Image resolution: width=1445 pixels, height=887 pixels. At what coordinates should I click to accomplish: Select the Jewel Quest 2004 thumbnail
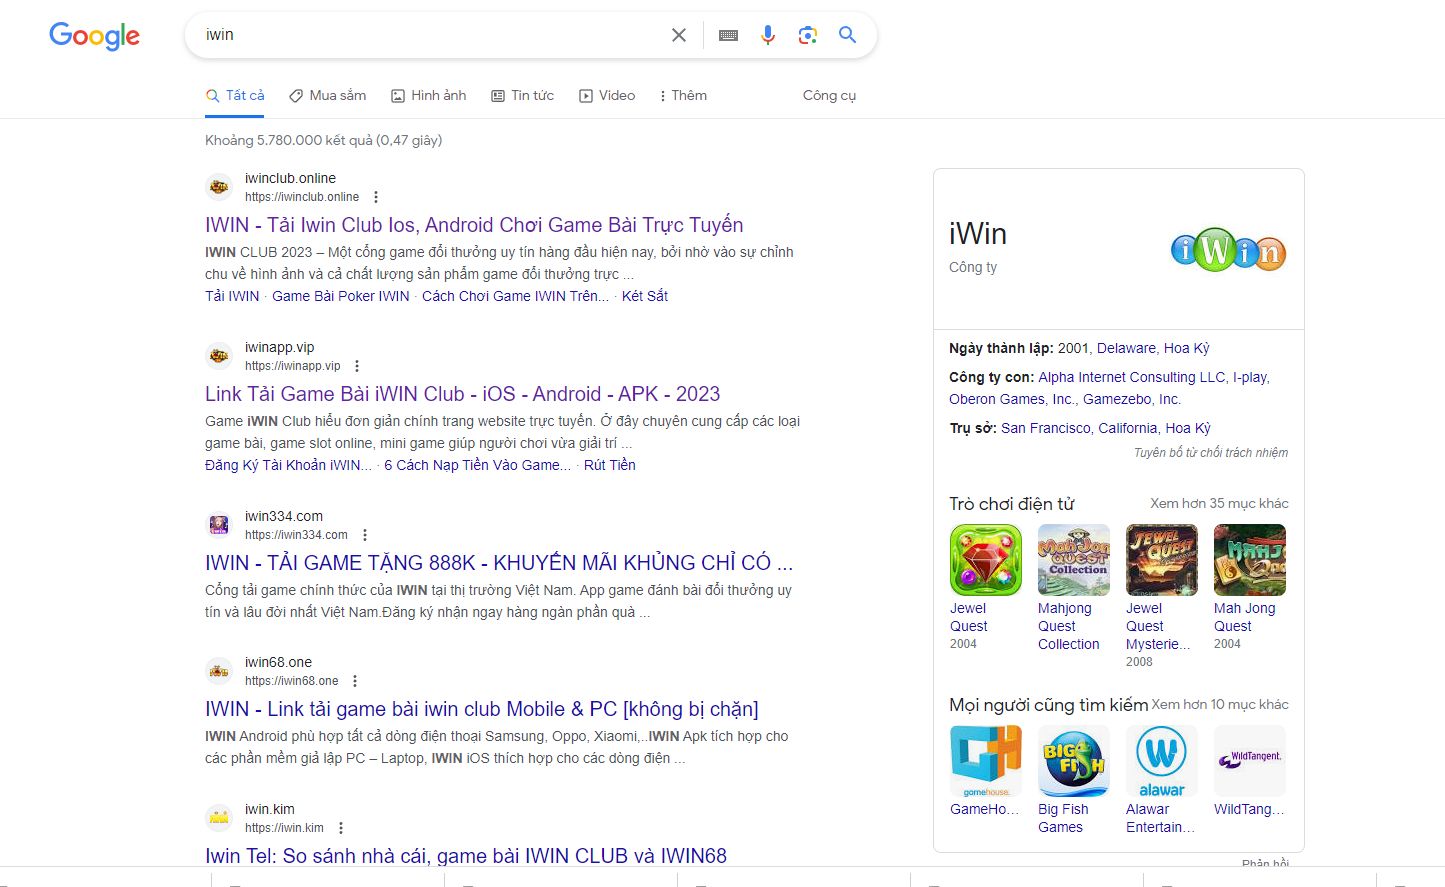point(985,560)
